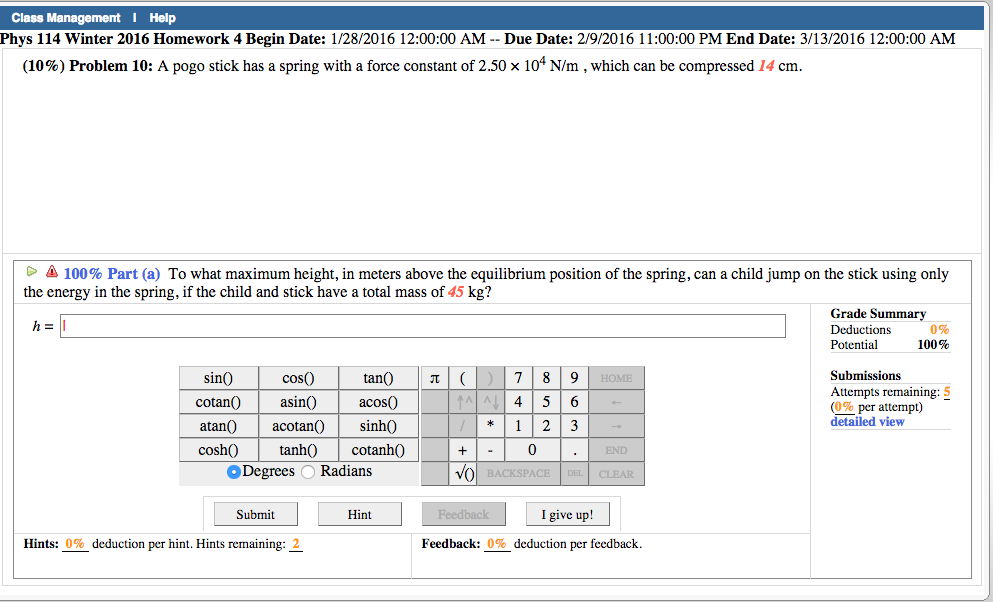This screenshot has width=993, height=602.
Task: Click the left arrow cursor key
Action: pos(616,402)
